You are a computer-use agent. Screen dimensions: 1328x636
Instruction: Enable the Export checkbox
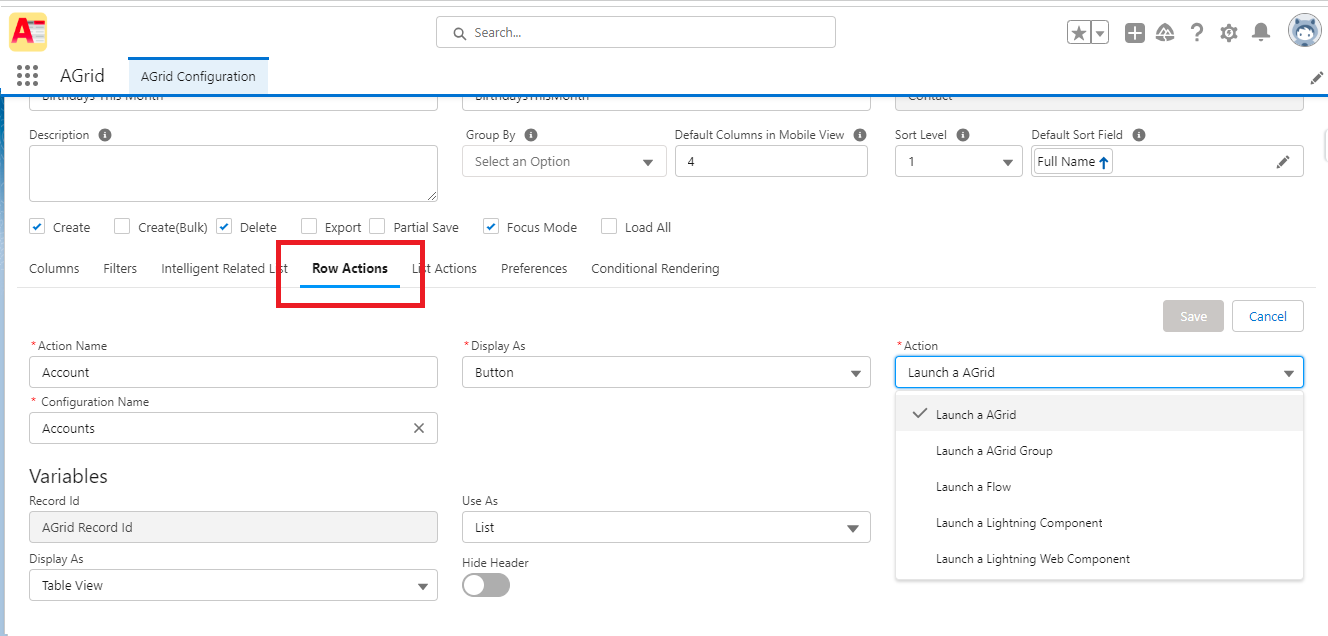tap(309, 227)
